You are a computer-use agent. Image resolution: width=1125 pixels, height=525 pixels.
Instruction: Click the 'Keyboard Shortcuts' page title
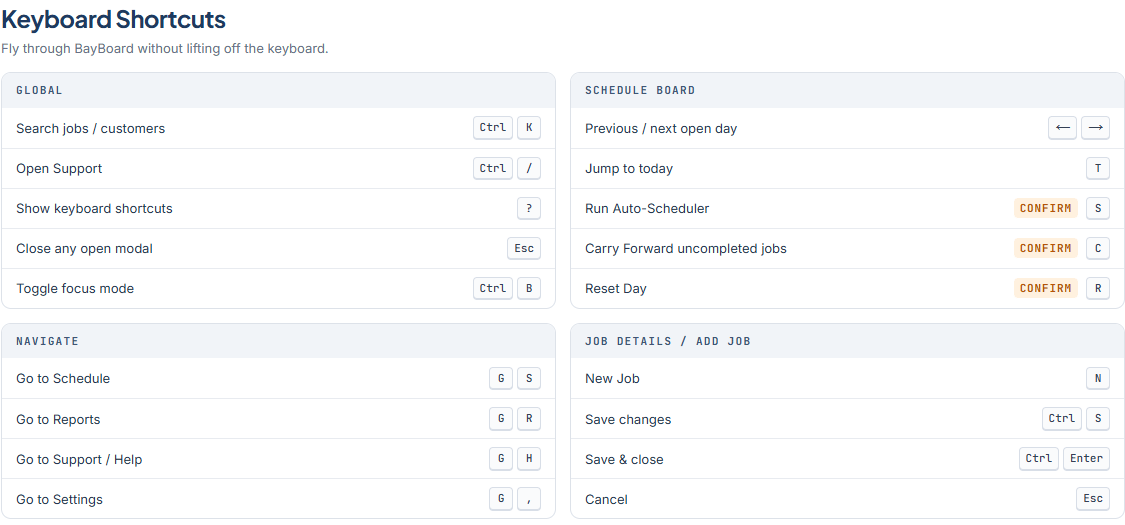click(113, 19)
